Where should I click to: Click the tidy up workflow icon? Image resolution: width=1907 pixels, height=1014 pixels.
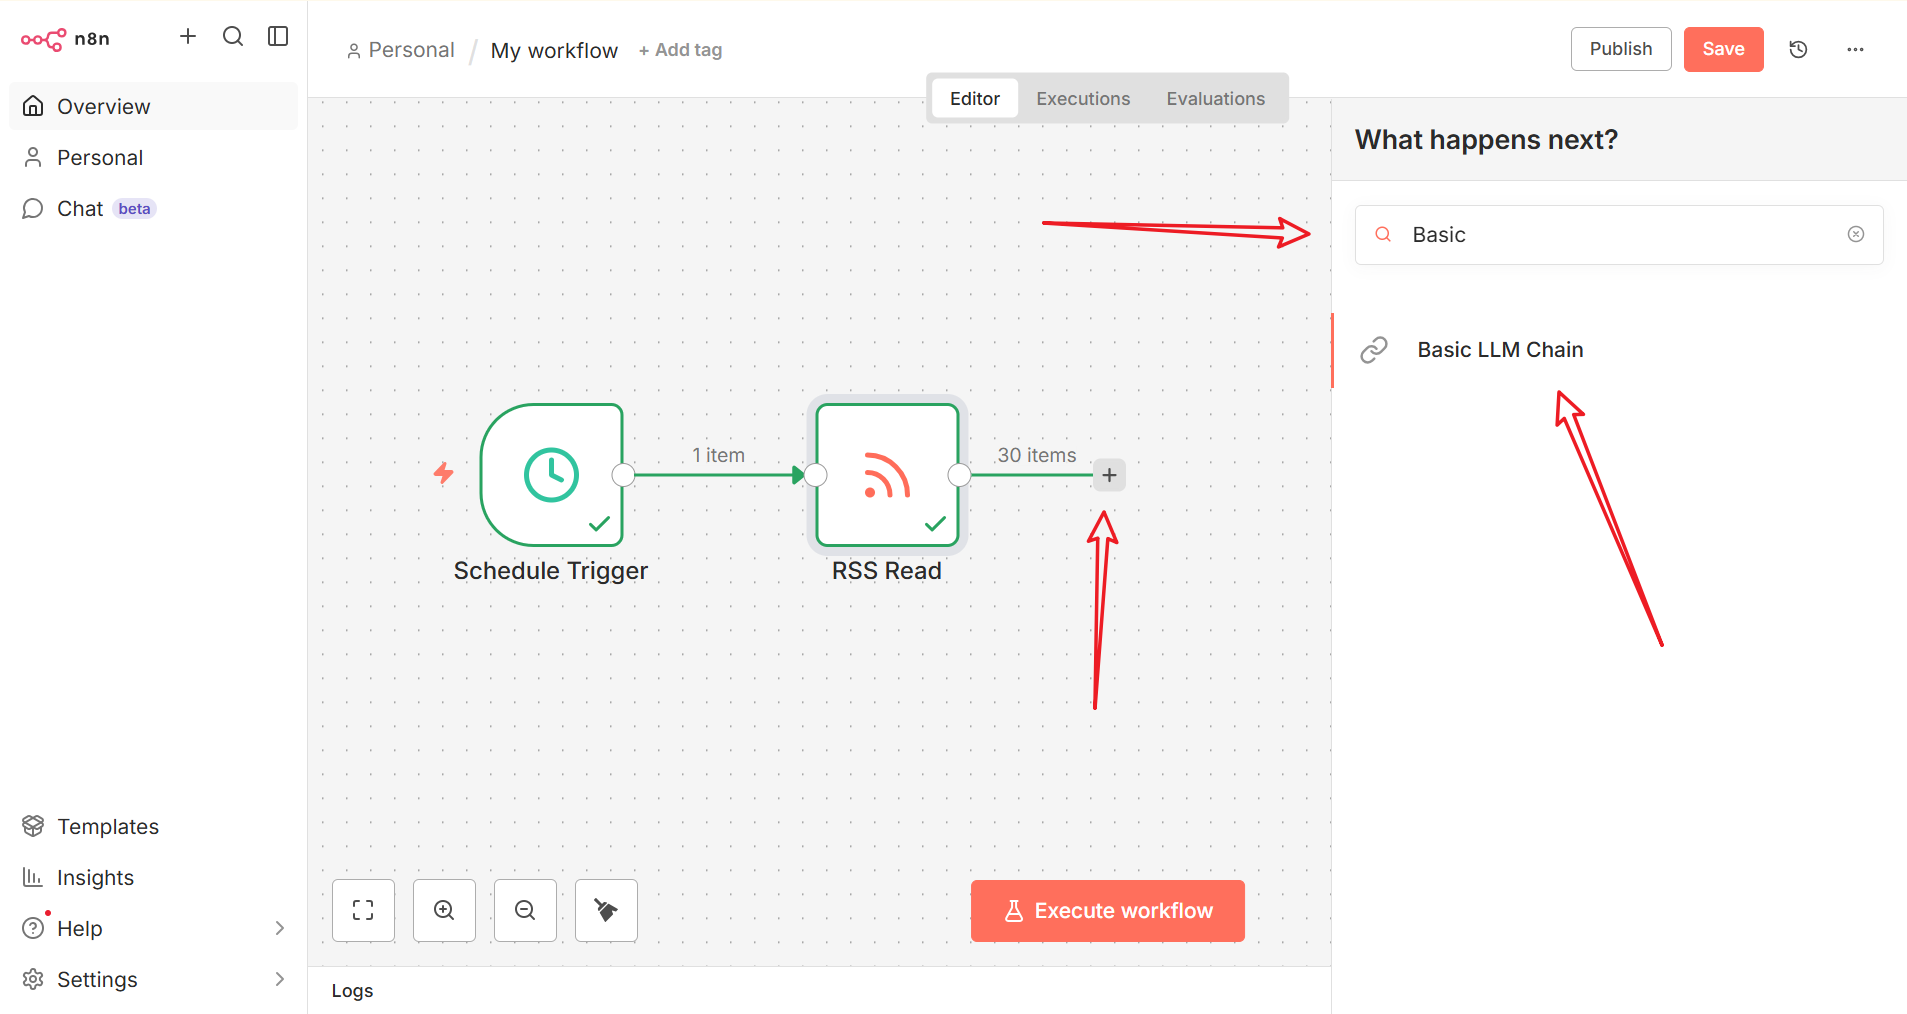pyautogui.click(x=606, y=910)
